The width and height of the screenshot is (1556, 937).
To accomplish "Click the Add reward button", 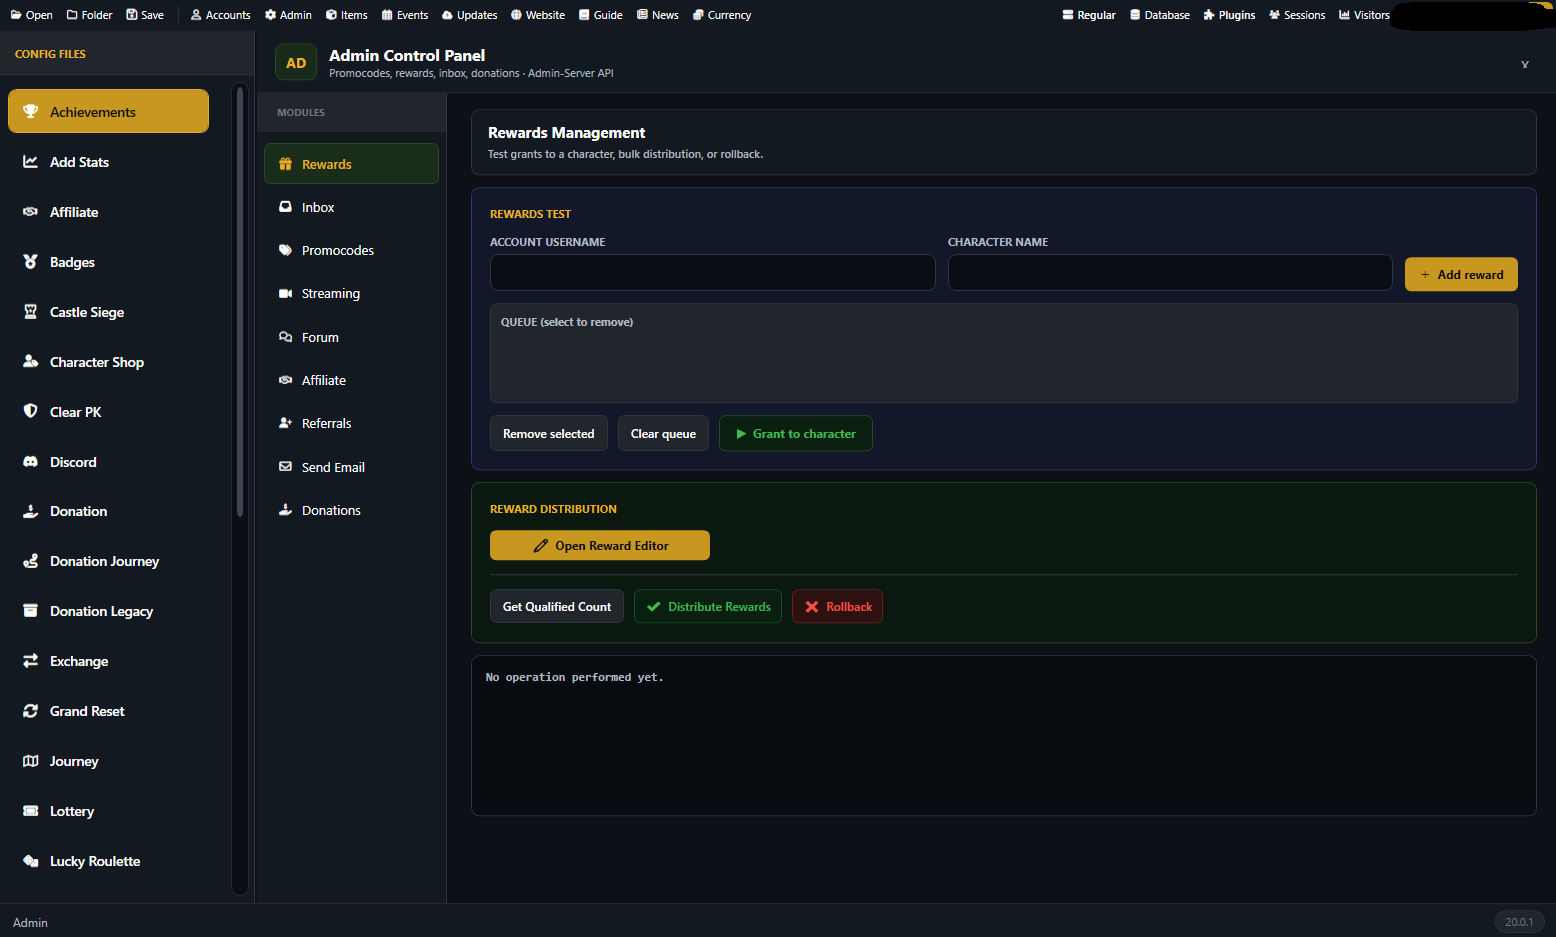I will tap(1461, 274).
